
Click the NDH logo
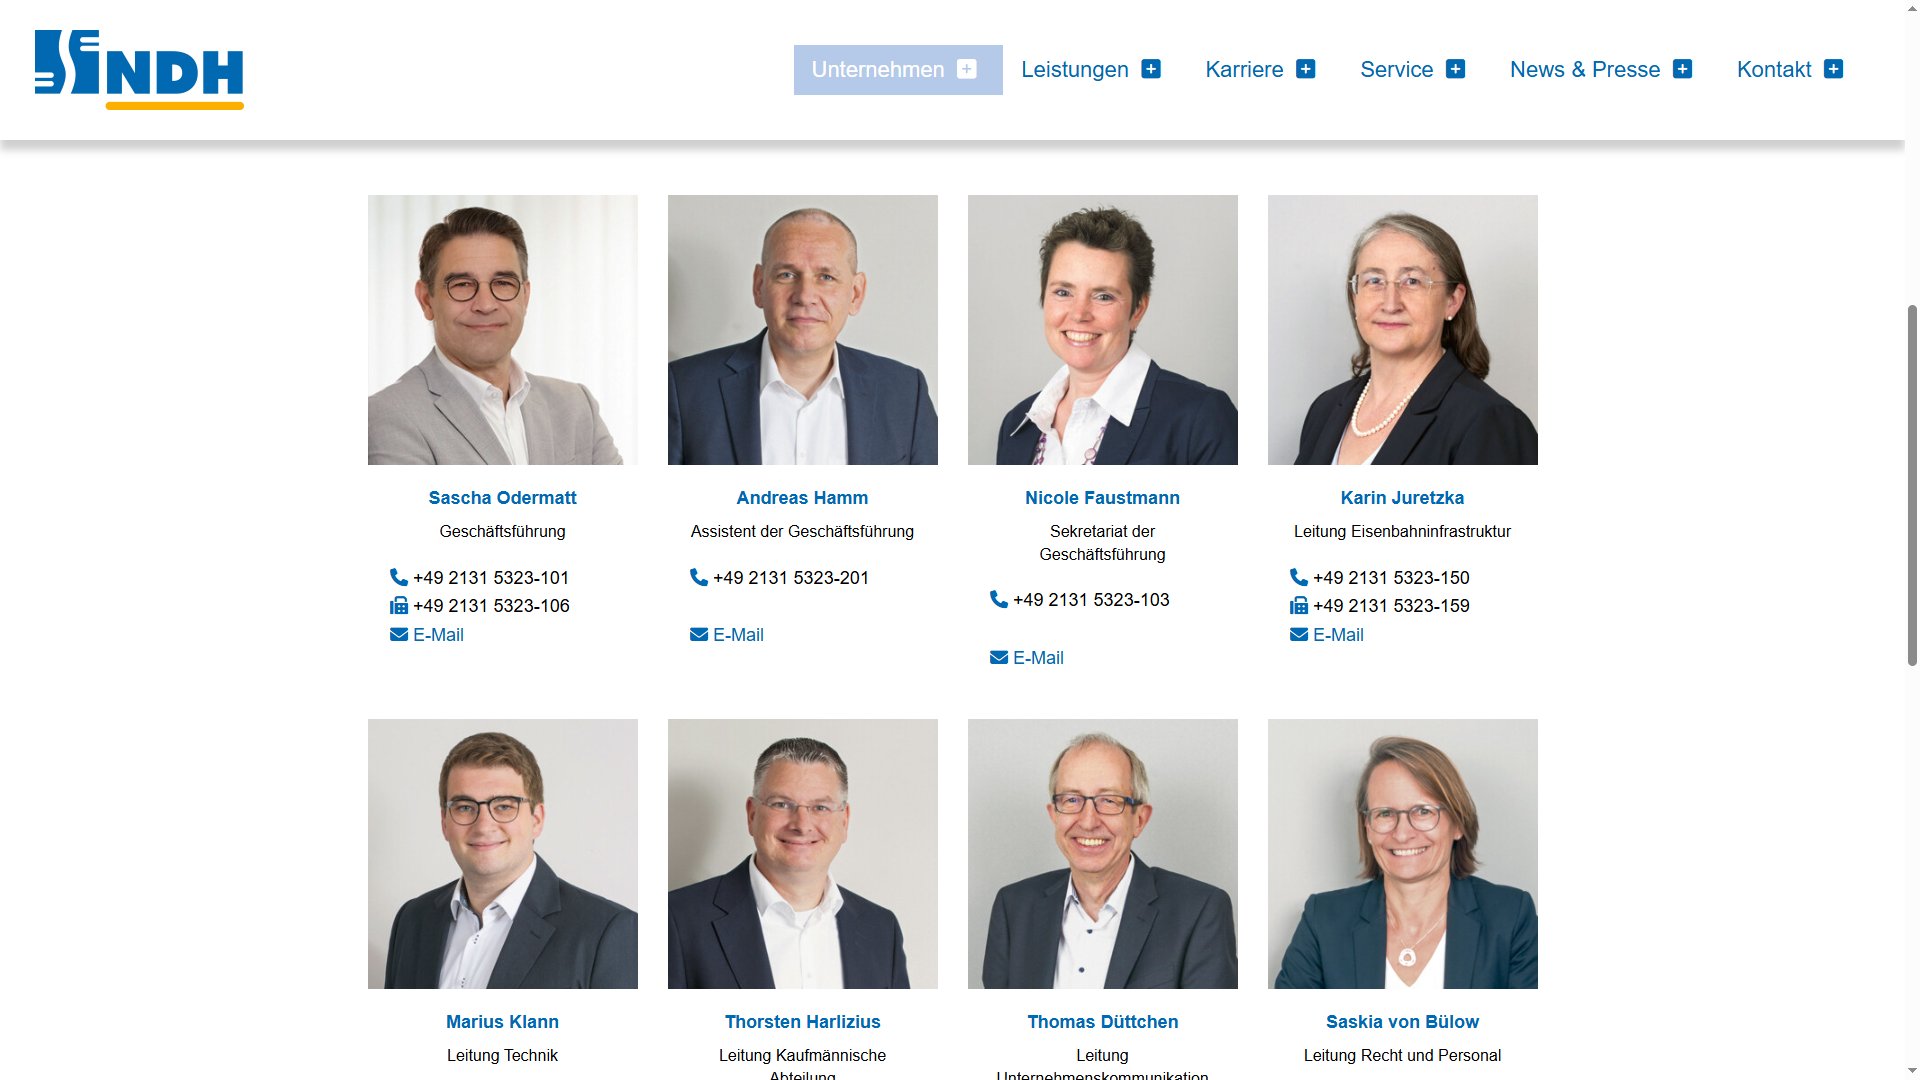(139, 69)
